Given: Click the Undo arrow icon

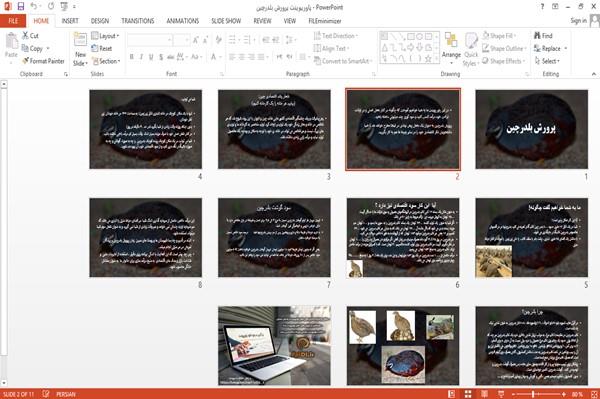Looking at the screenshot, I should (x=34, y=7).
